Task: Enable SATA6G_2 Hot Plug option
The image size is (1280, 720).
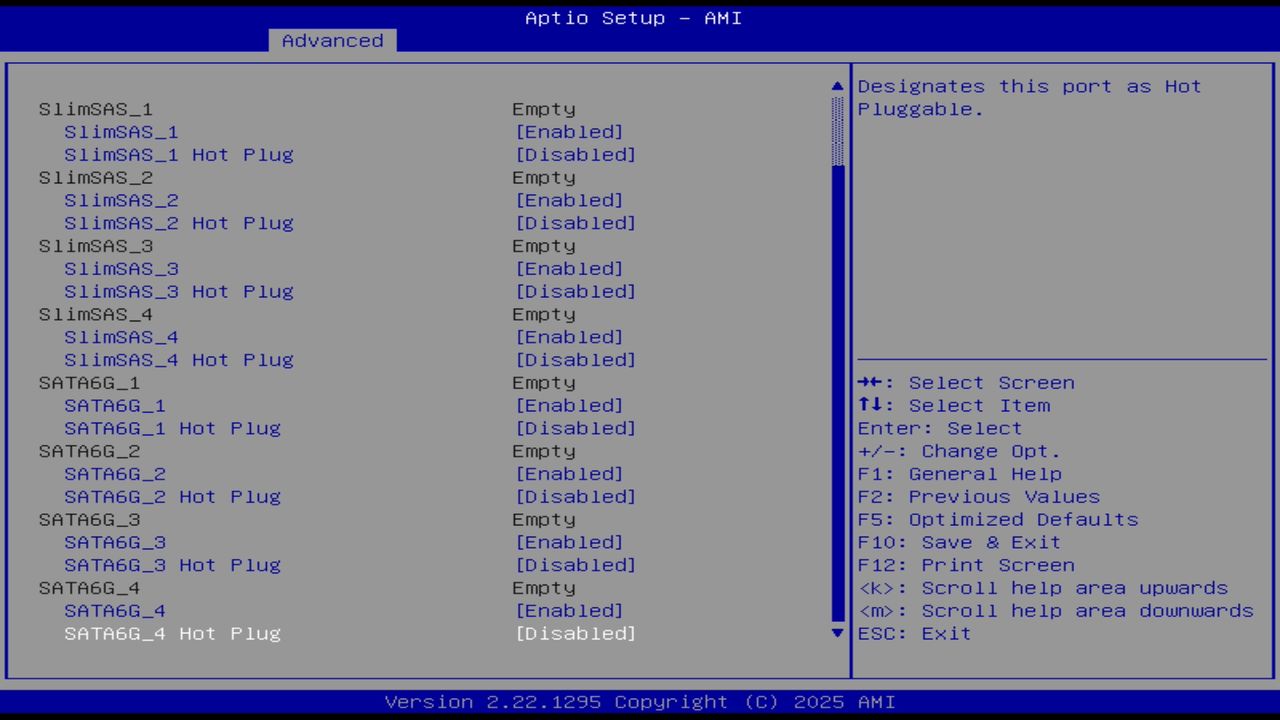Action: 576,496
